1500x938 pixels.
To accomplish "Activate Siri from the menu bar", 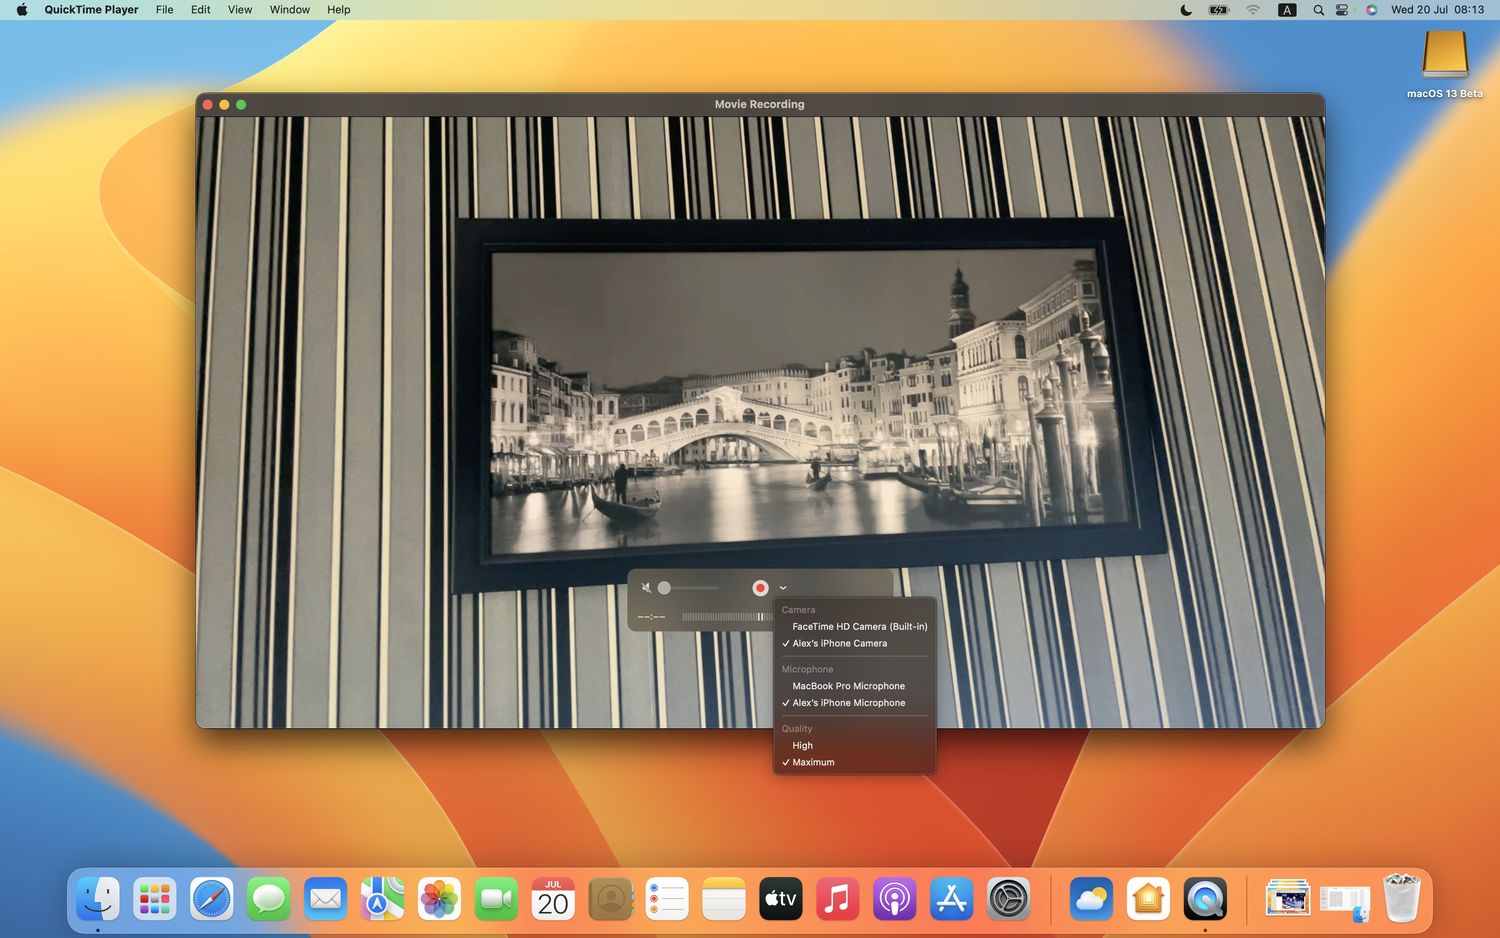I will click(x=1371, y=10).
